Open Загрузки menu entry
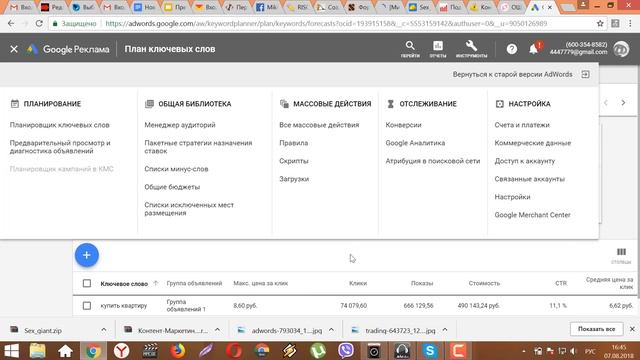640x360 pixels. [x=294, y=179]
